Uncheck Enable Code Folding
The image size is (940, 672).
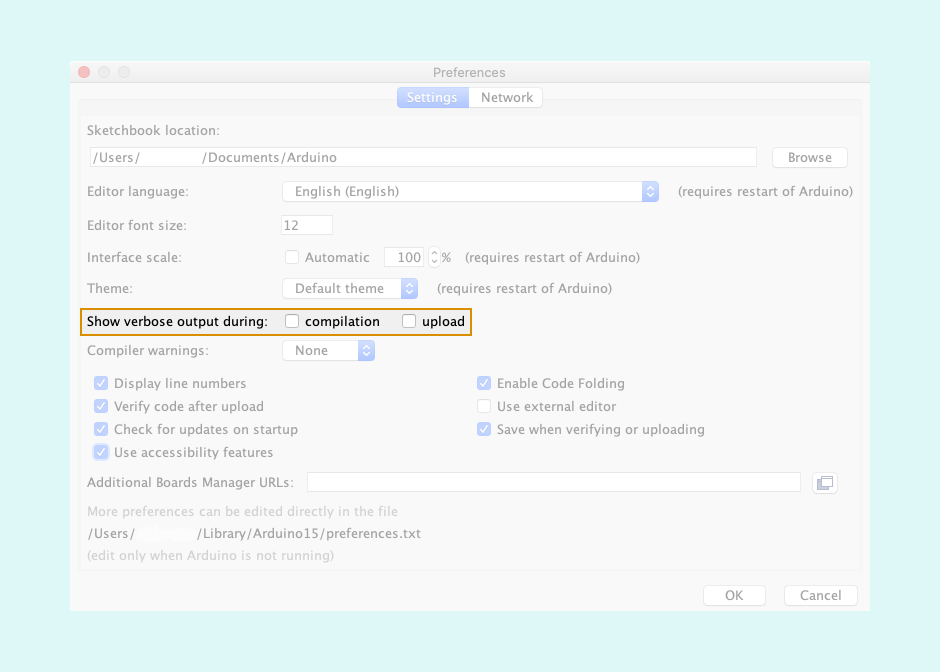tap(484, 383)
